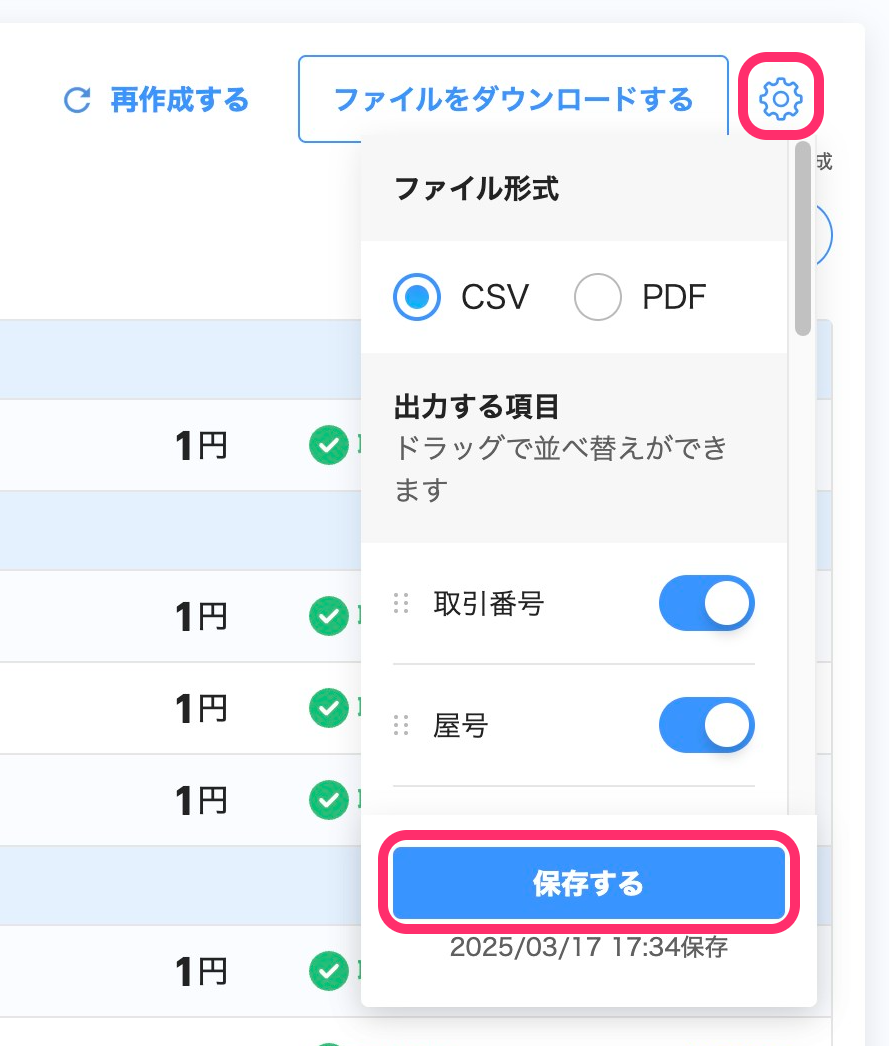Viewport: 890px width, 1046px height.
Task: Click the first row's green checkmark icon
Action: click(x=329, y=445)
